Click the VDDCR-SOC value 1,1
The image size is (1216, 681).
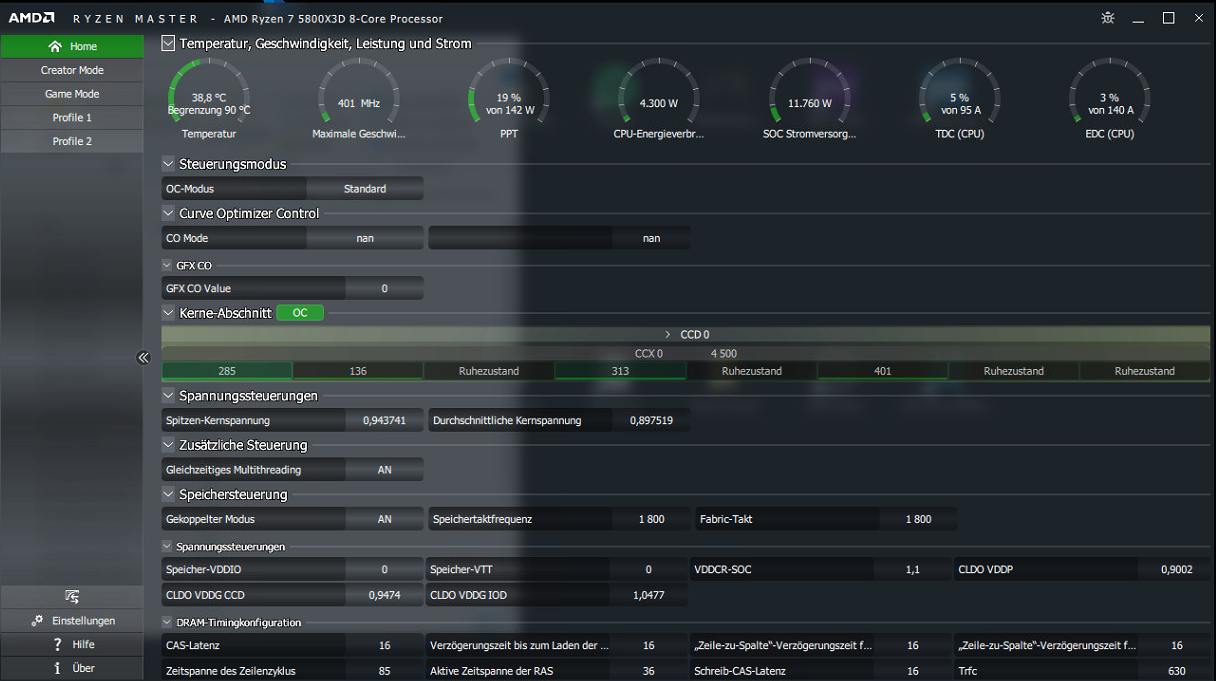(x=912, y=570)
